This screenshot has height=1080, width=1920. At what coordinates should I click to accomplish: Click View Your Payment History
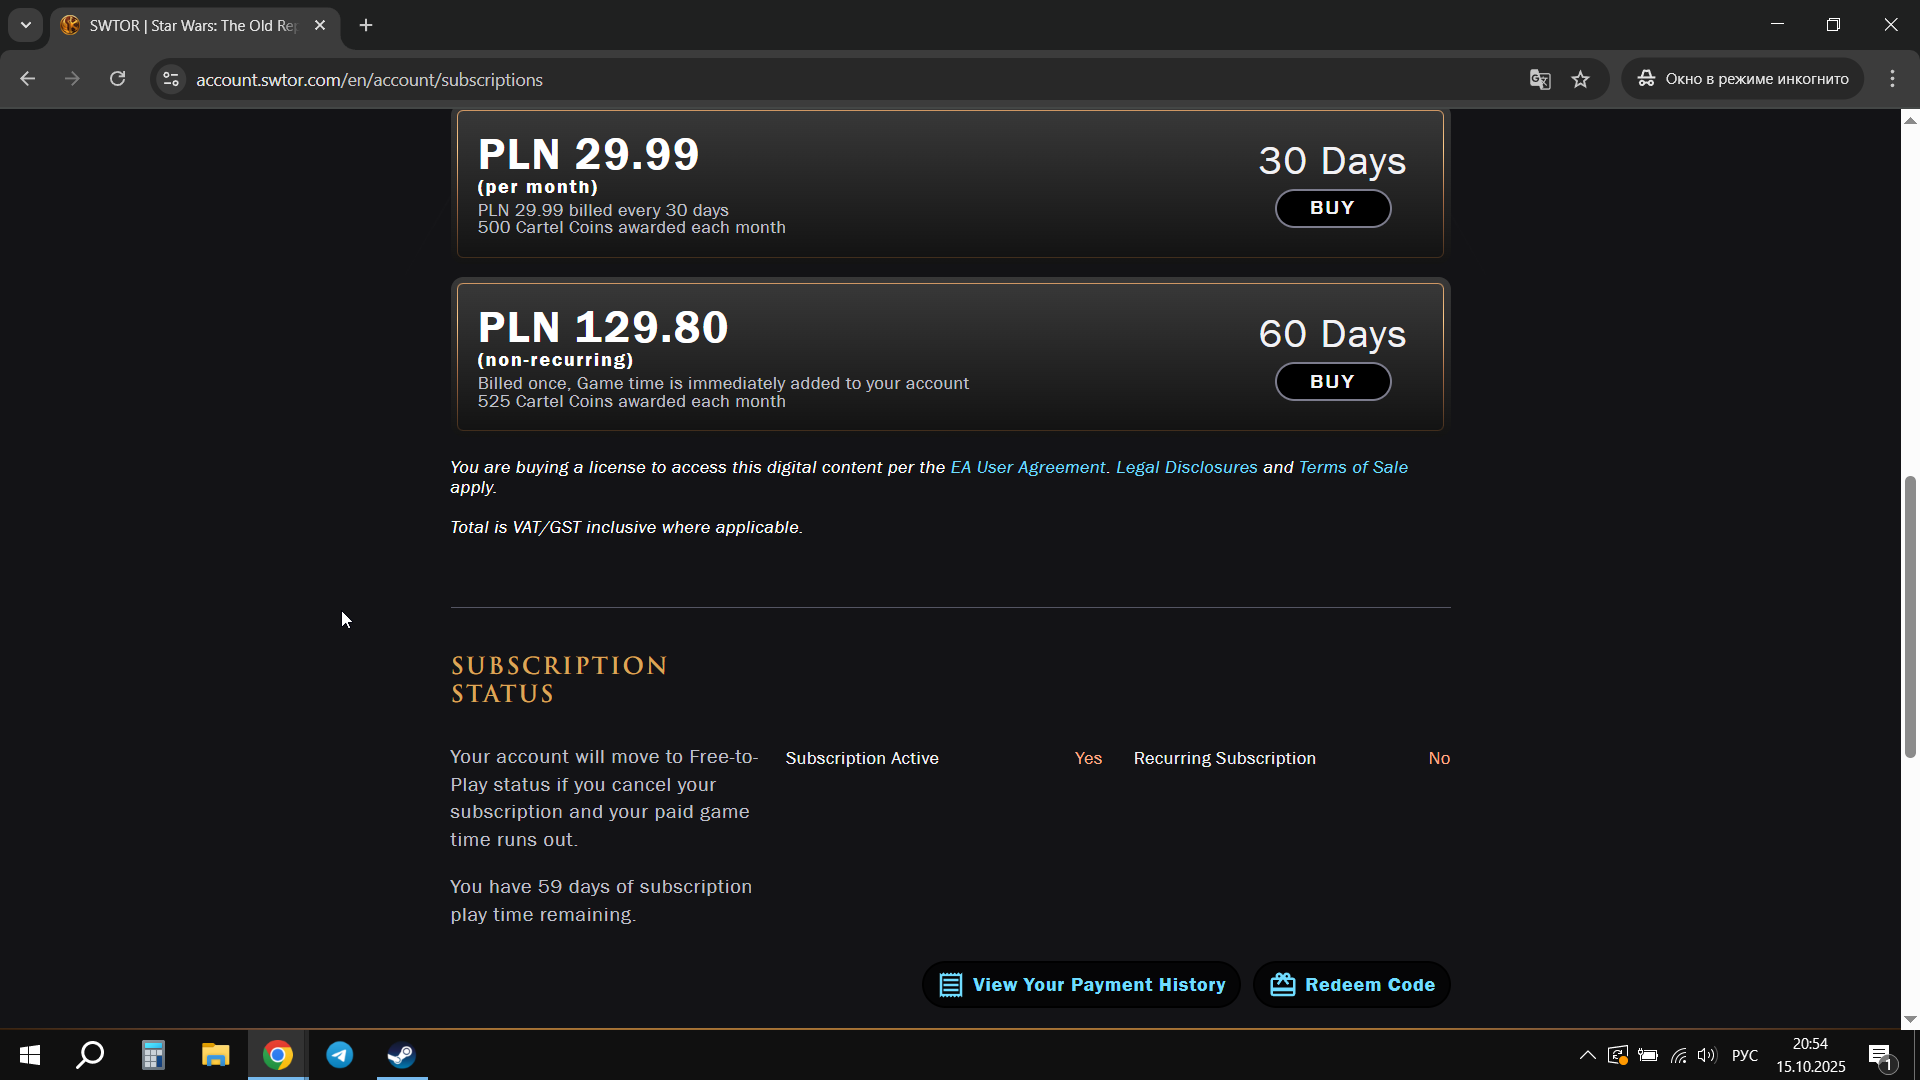coord(1081,985)
